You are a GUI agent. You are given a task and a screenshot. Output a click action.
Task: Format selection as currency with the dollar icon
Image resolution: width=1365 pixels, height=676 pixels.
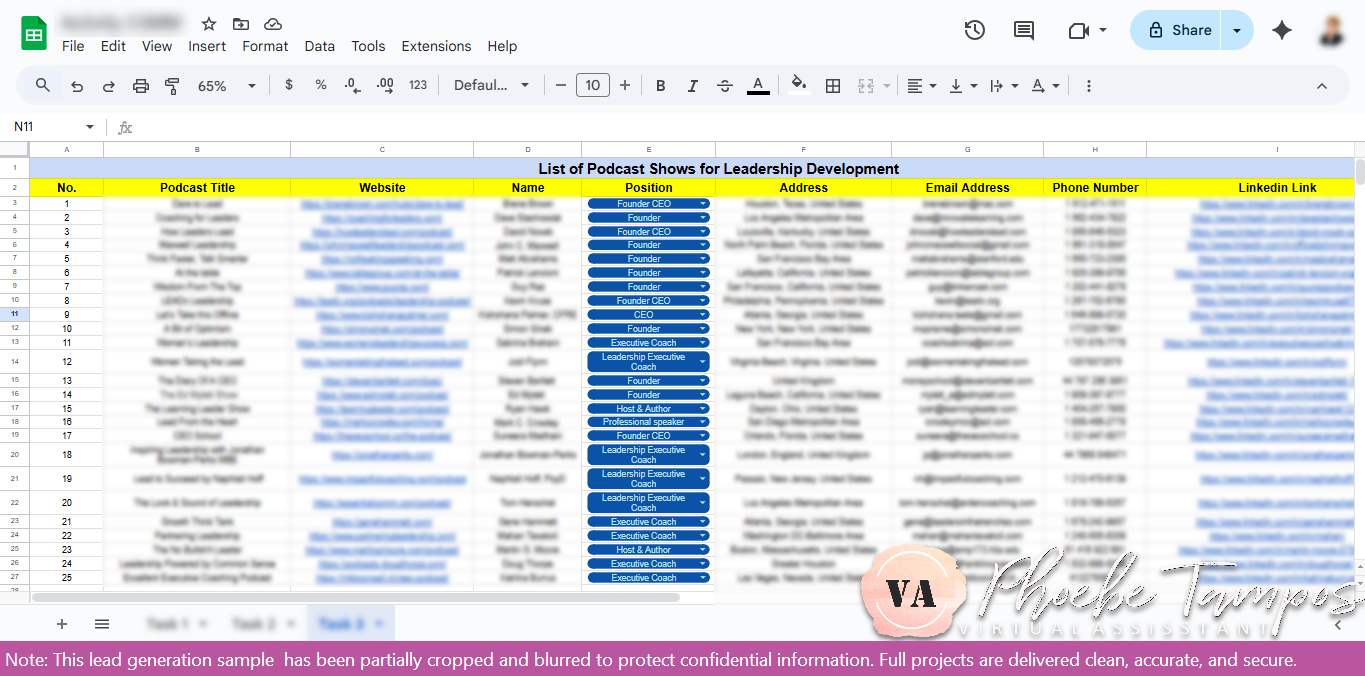pyautogui.click(x=288, y=85)
